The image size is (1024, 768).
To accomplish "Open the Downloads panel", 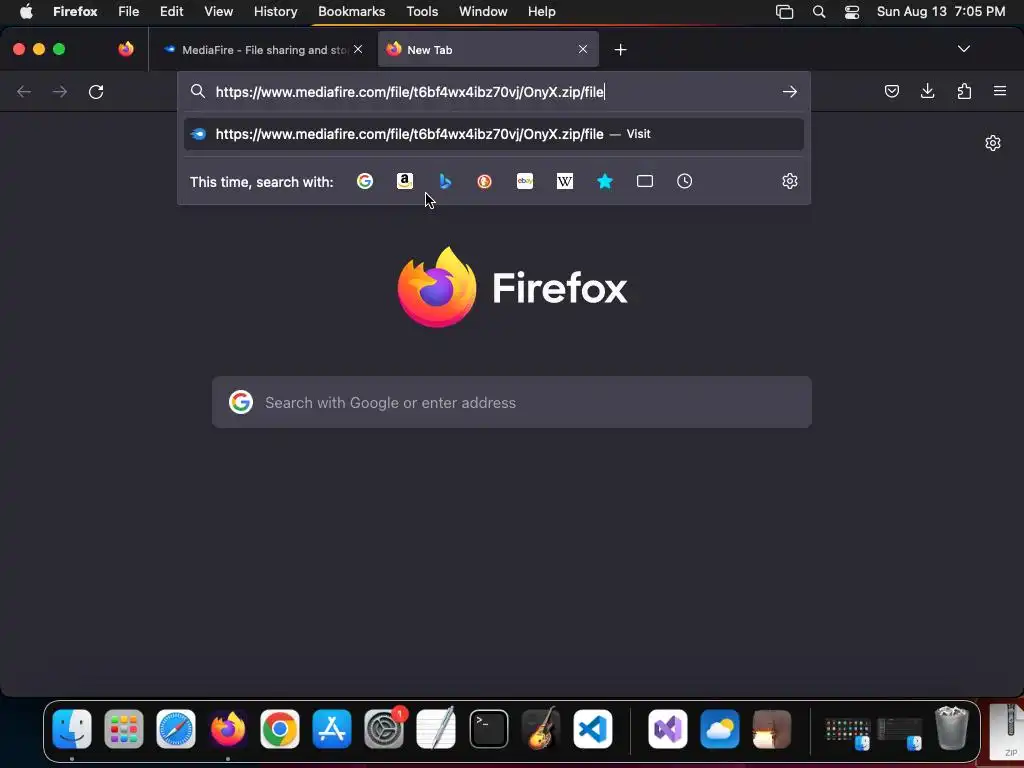I will click(928, 91).
